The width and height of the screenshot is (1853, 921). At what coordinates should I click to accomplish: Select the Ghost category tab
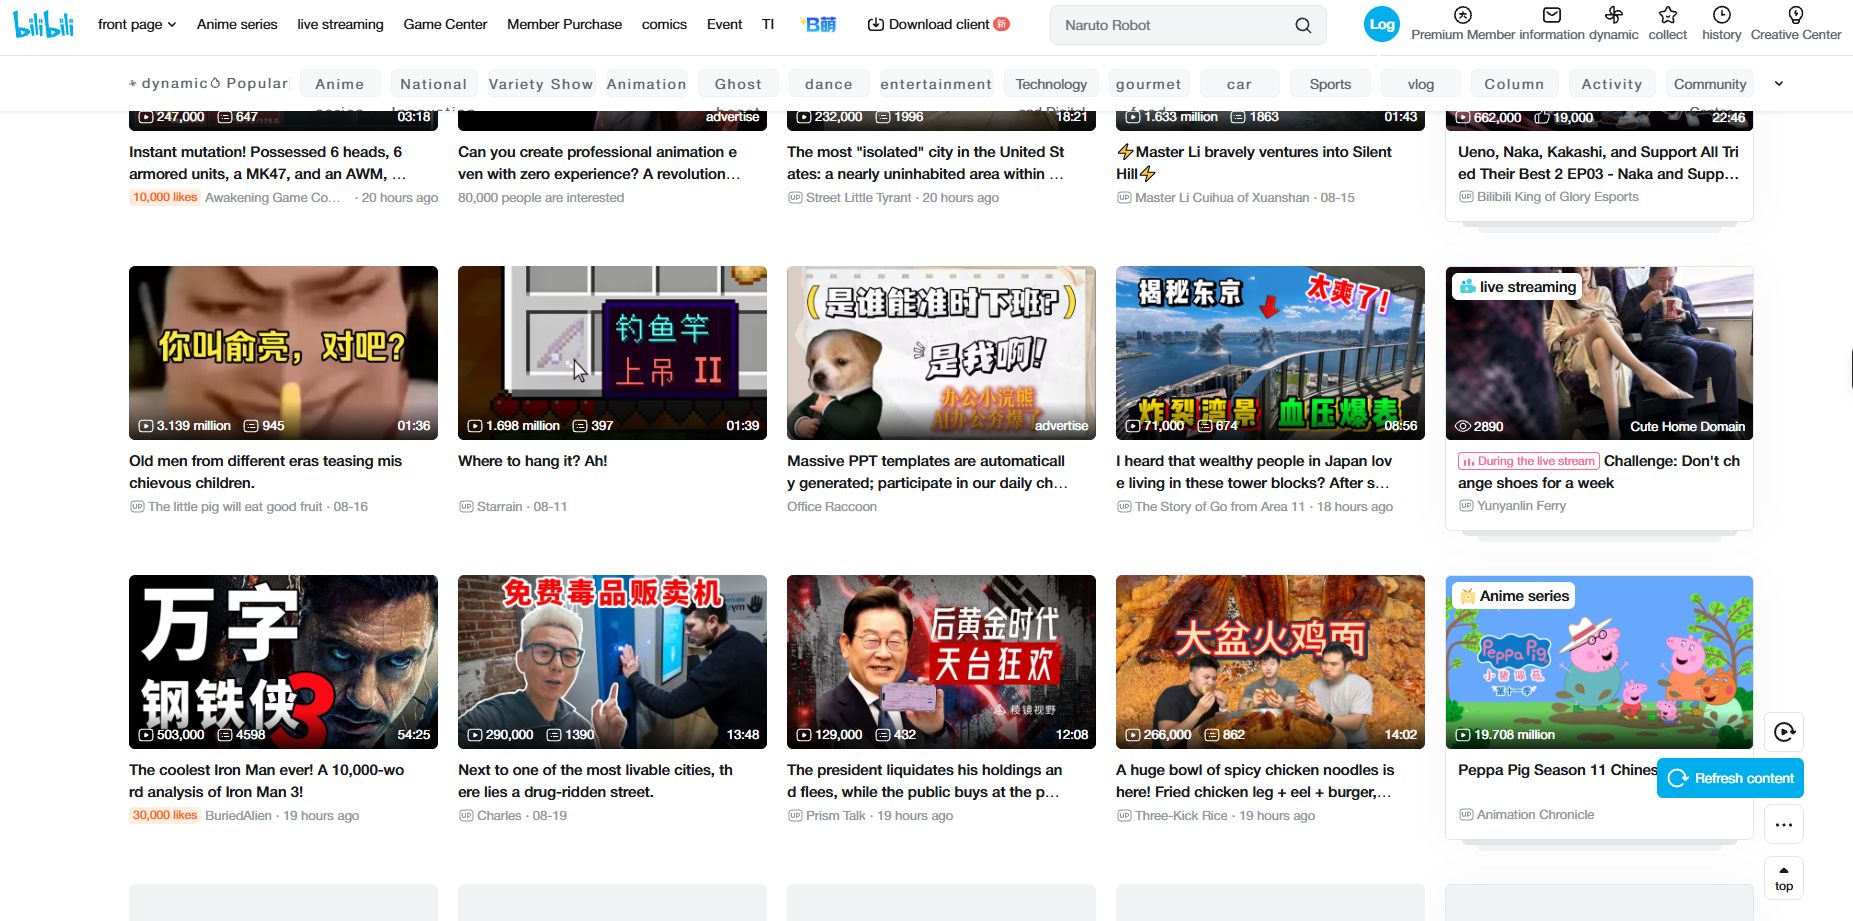[738, 84]
